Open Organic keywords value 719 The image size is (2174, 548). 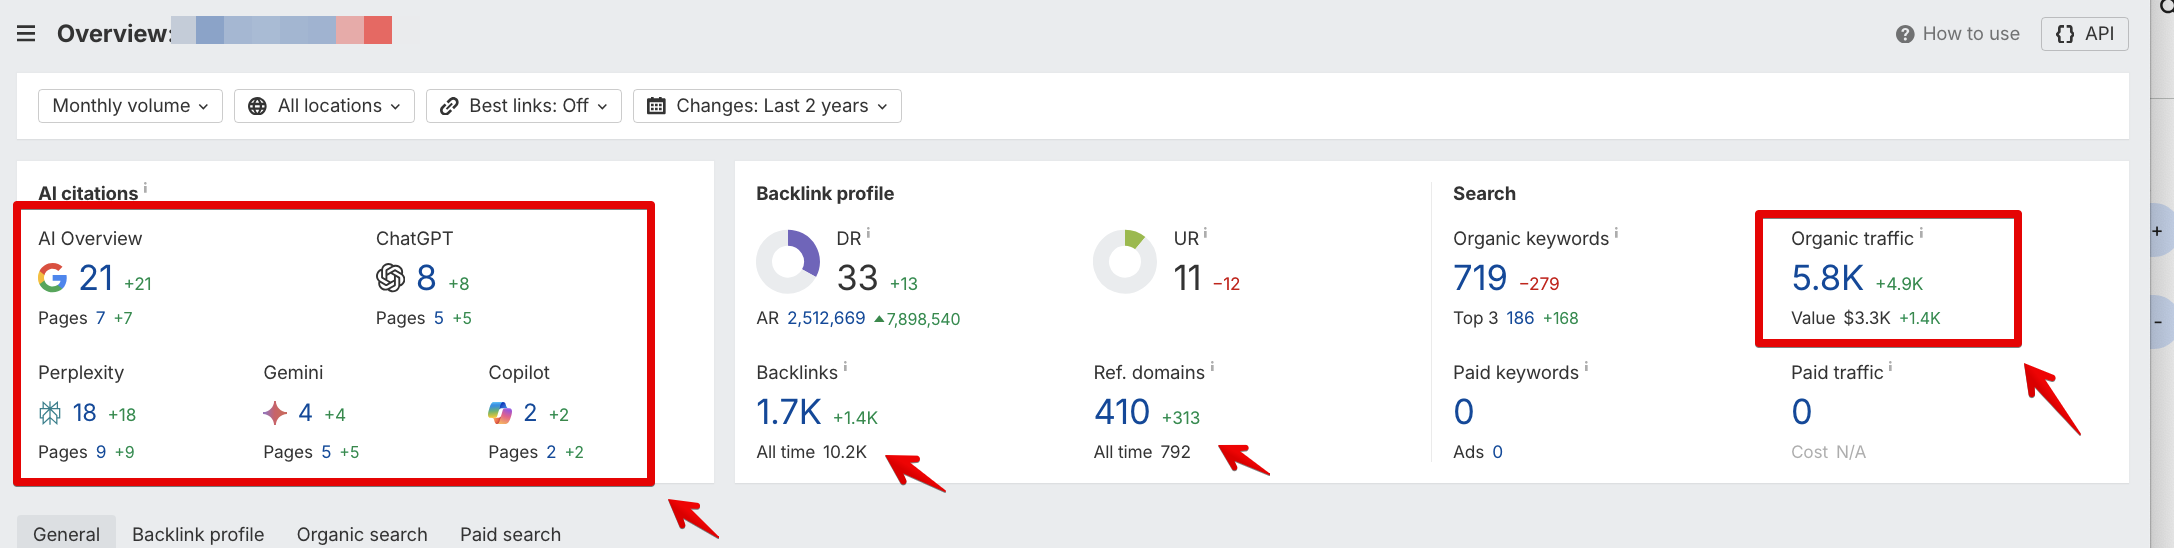point(1480,278)
